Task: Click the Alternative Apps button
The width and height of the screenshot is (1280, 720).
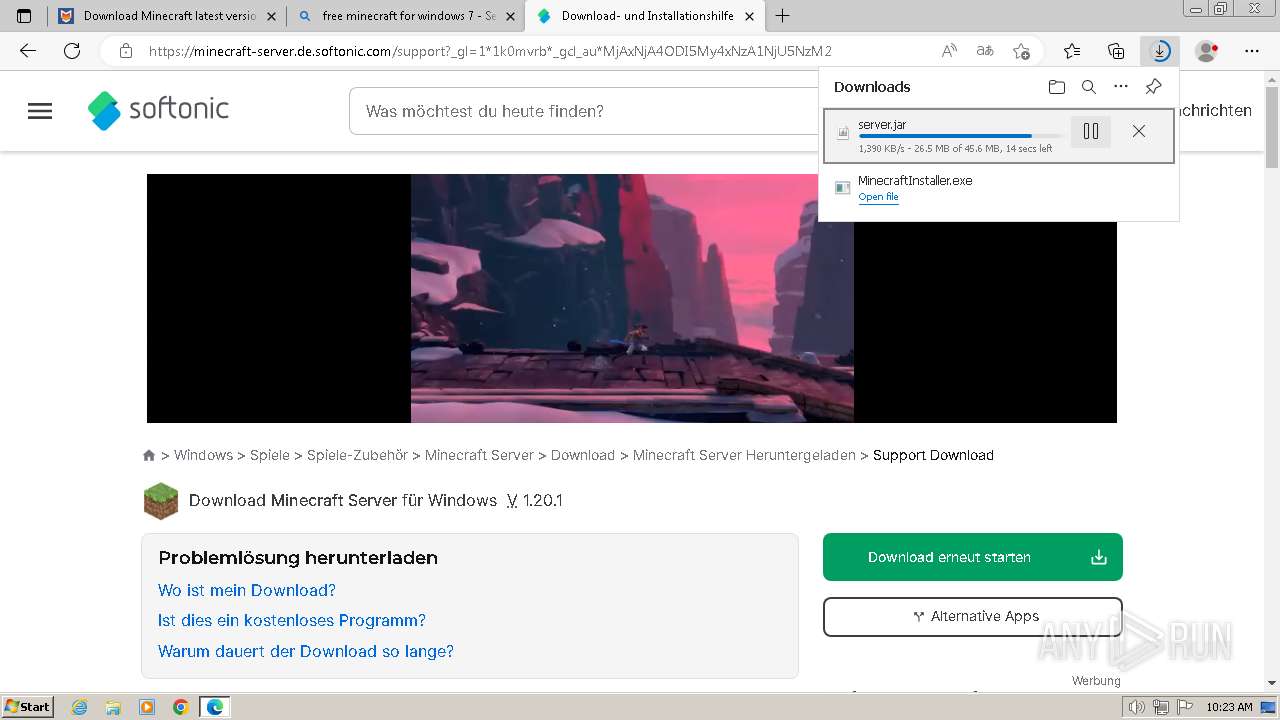Action: coord(973,617)
